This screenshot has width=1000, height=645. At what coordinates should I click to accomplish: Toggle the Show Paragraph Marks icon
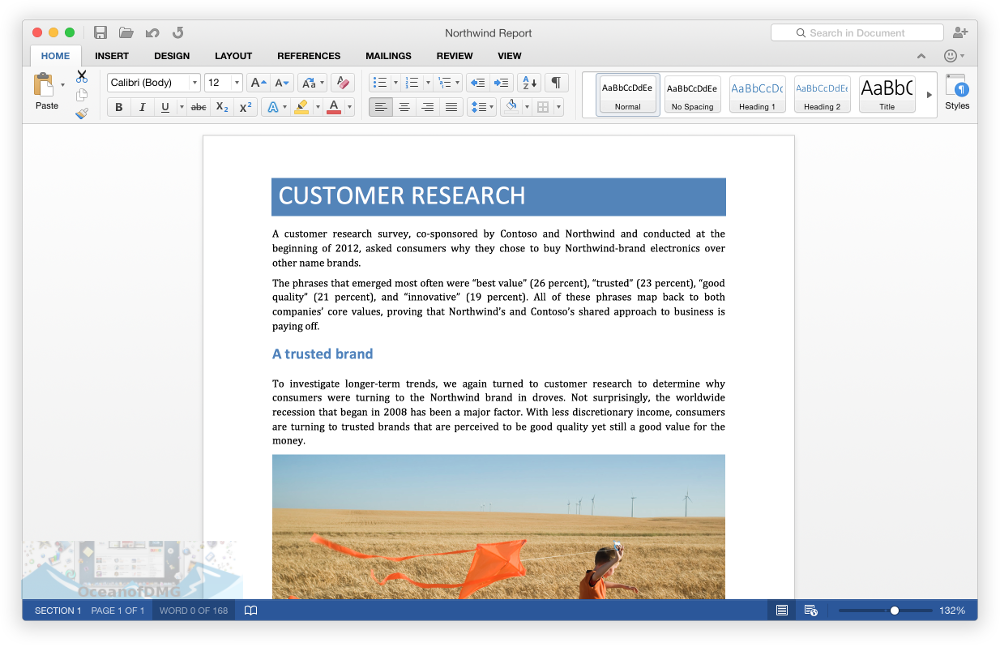[x=556, y=83]
